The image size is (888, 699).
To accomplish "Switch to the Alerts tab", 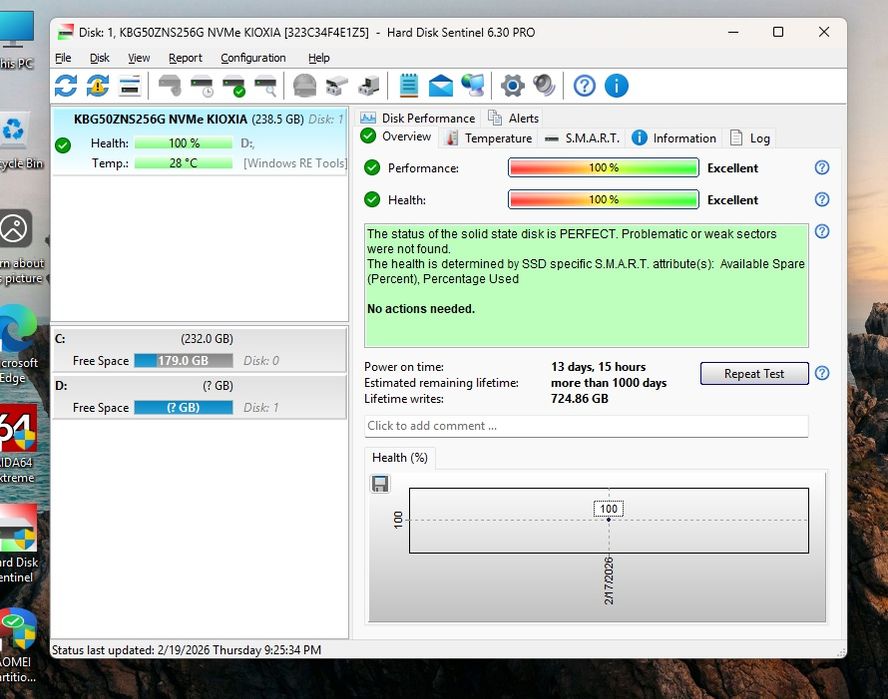I will (x=513, y=118).
